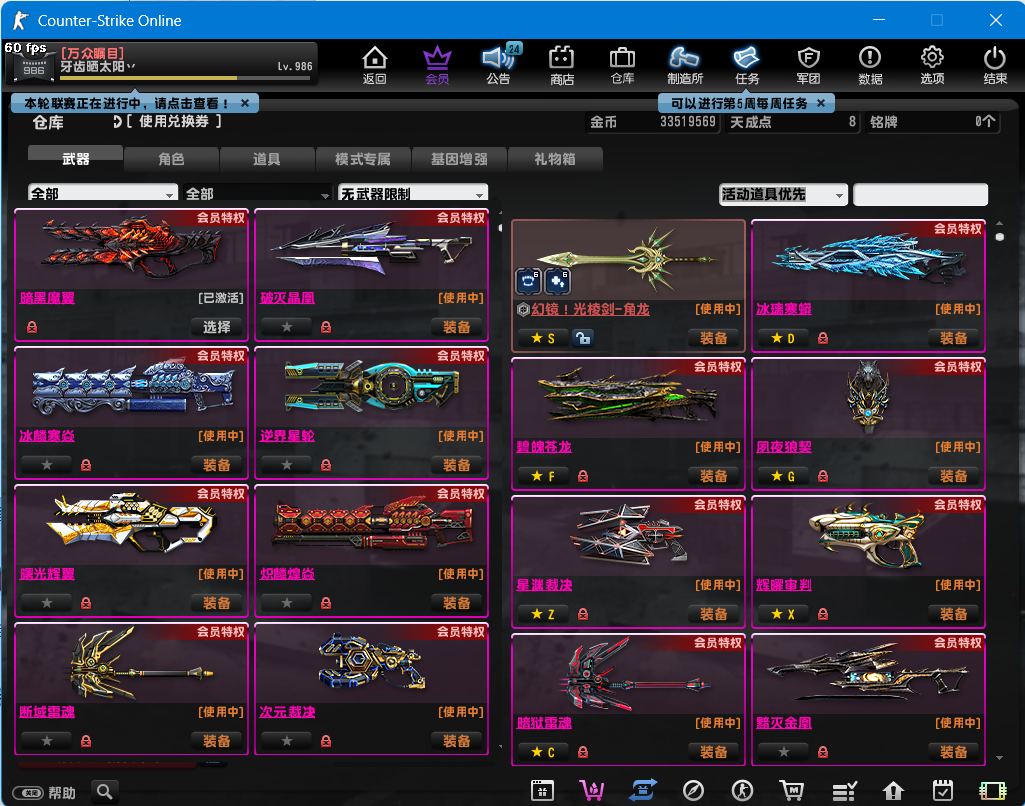Viewport: 1025px width, 806px height.
Task: Switch to the 礼物箱 tab
Action: 555,159
